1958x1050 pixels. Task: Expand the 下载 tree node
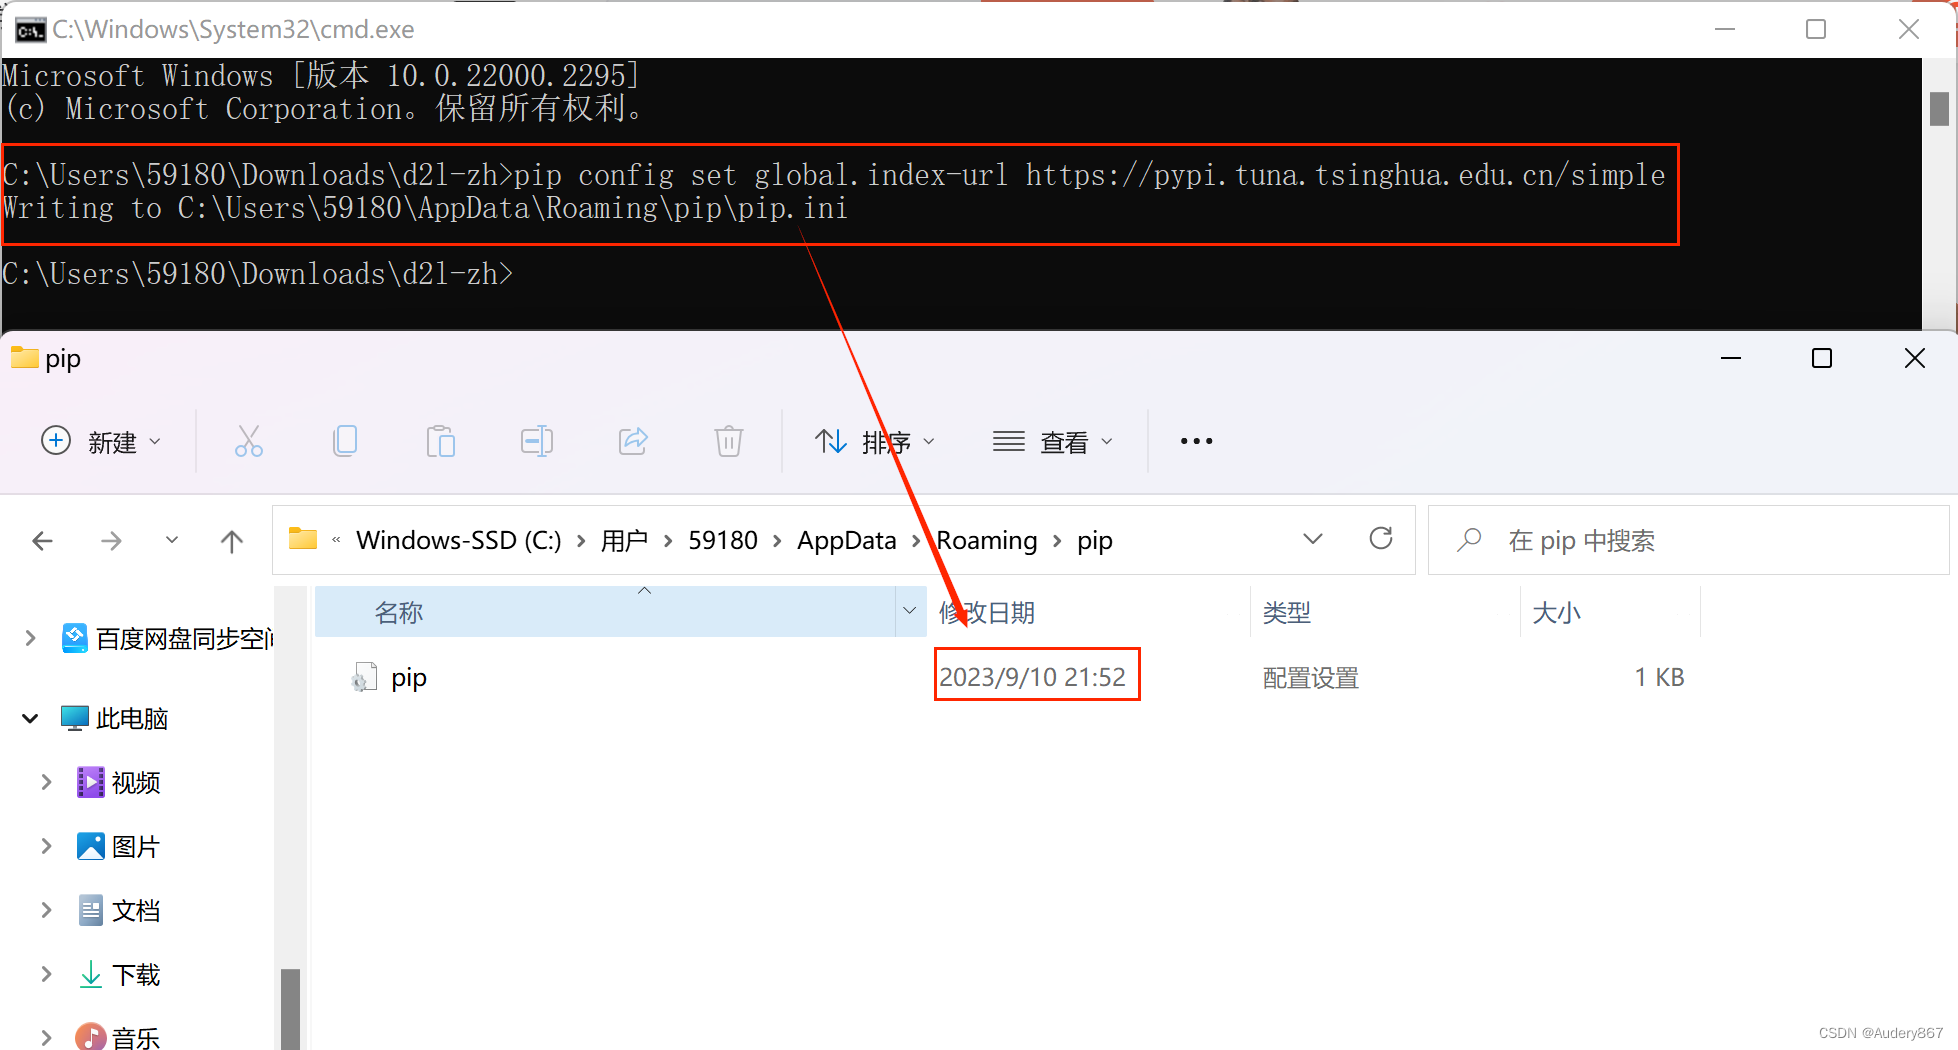[x=46, y=974]
